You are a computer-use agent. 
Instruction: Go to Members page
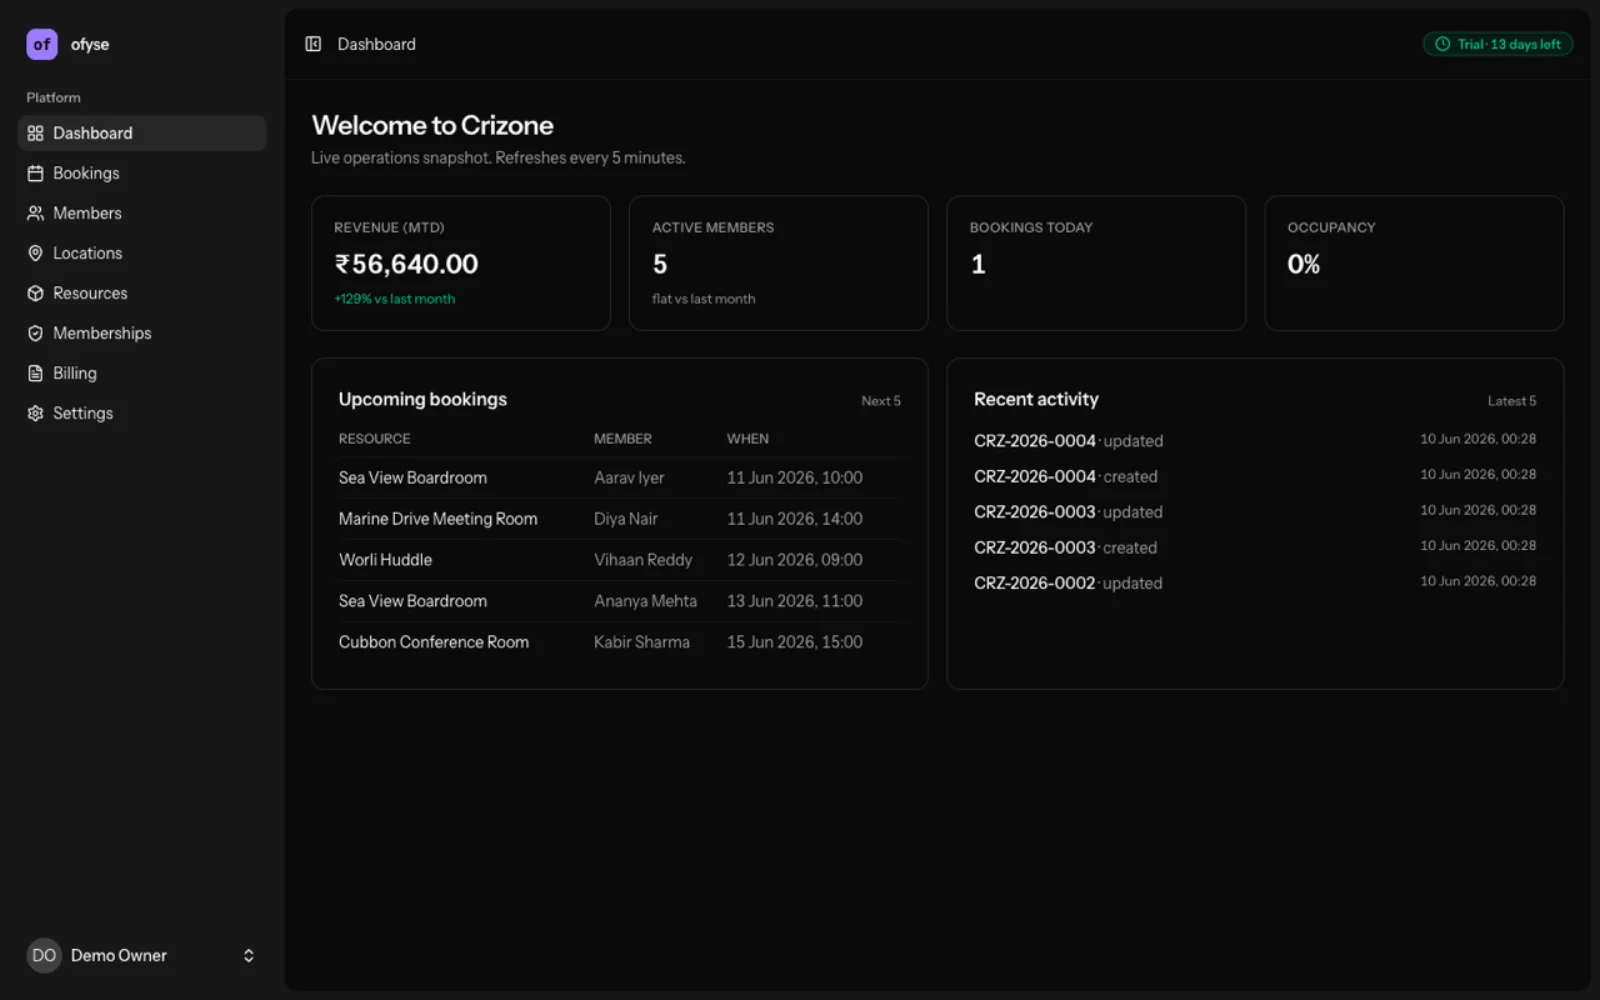click(x=142, y=213)
